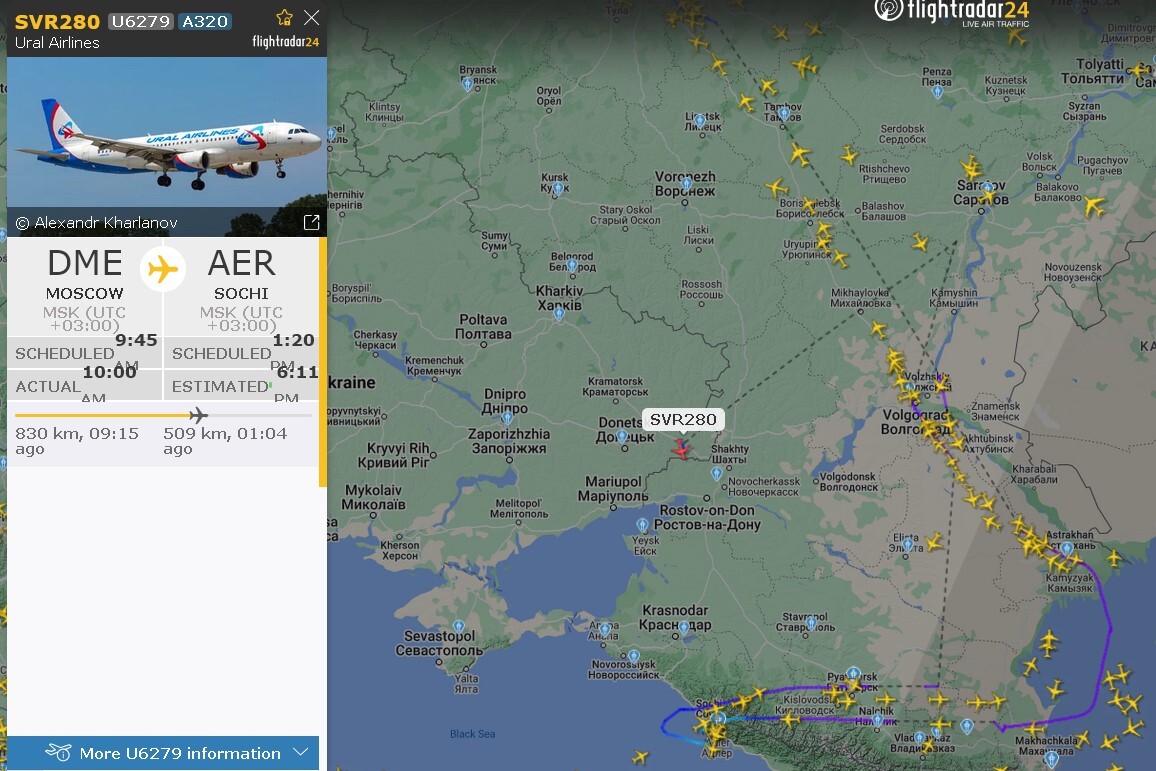Expand More U6279 information
Viewport: 1156px width, 771px height.
[163, 753]
